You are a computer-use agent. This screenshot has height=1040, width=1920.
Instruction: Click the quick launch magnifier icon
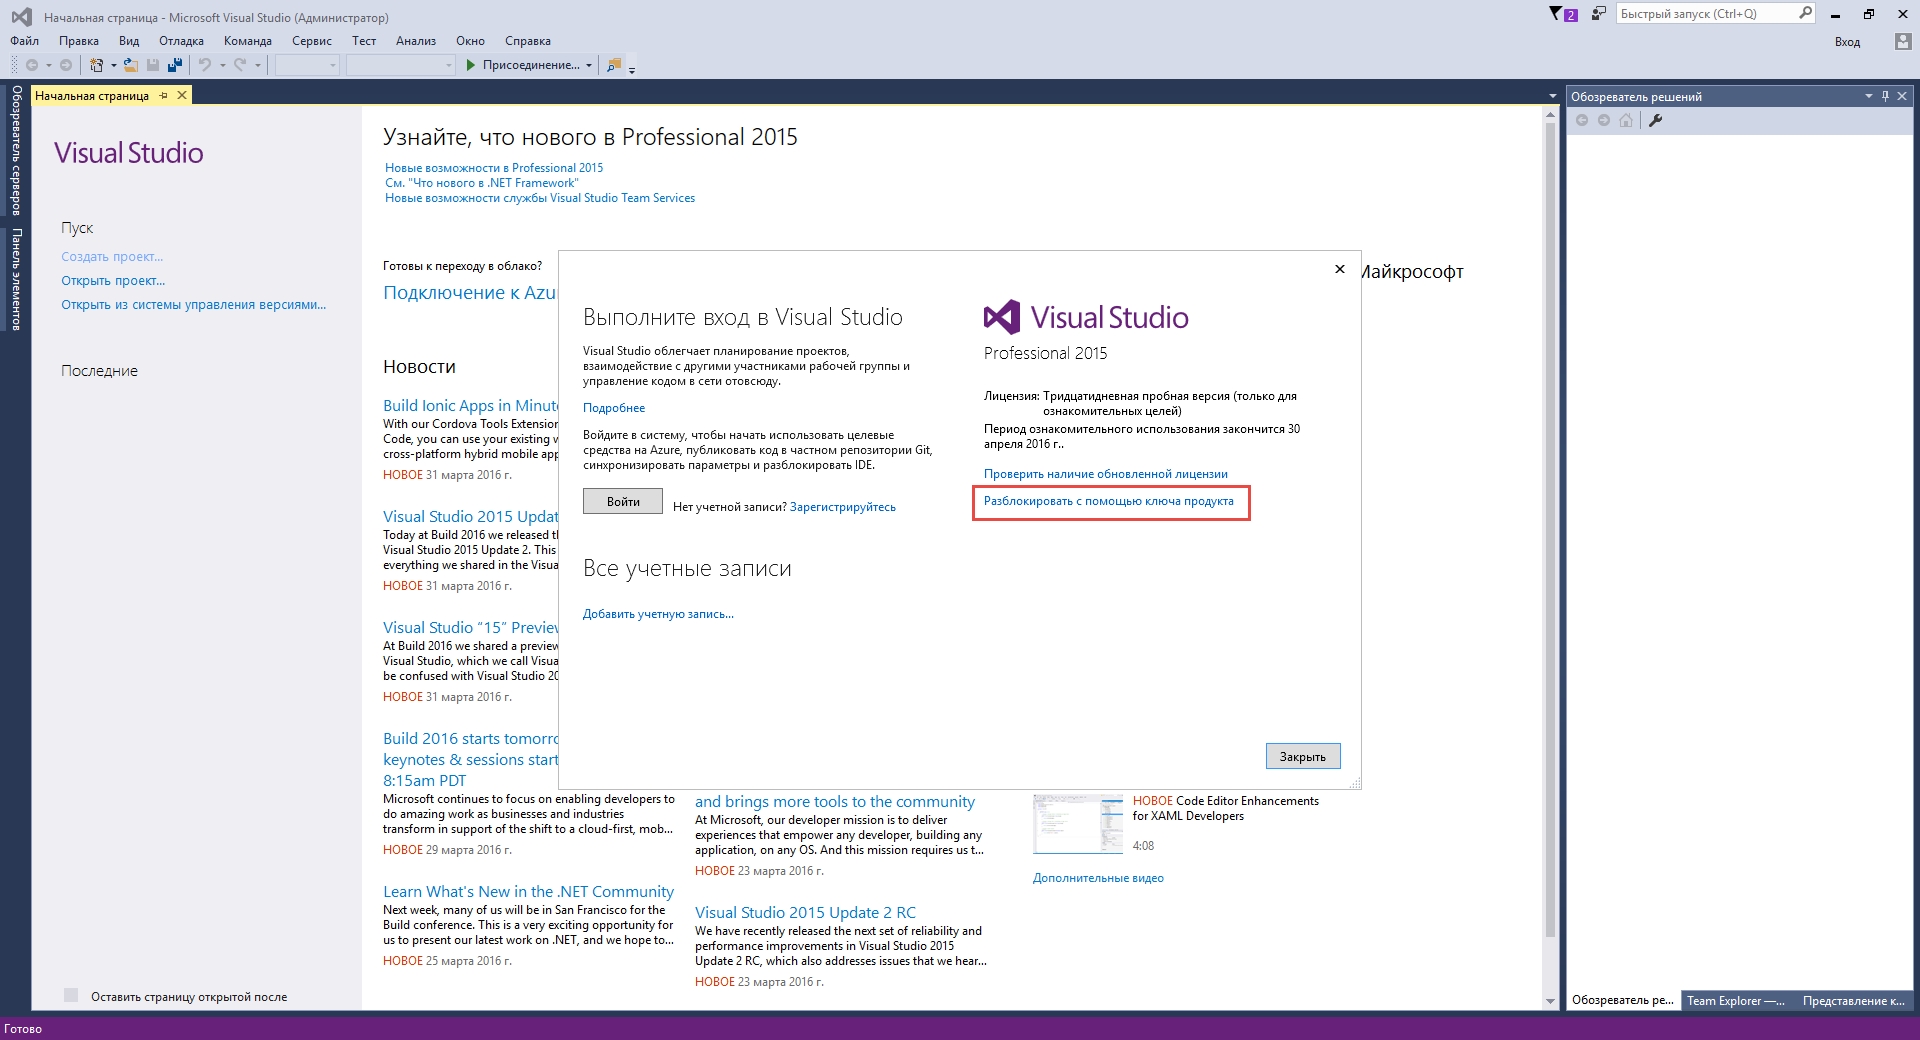1805,13
